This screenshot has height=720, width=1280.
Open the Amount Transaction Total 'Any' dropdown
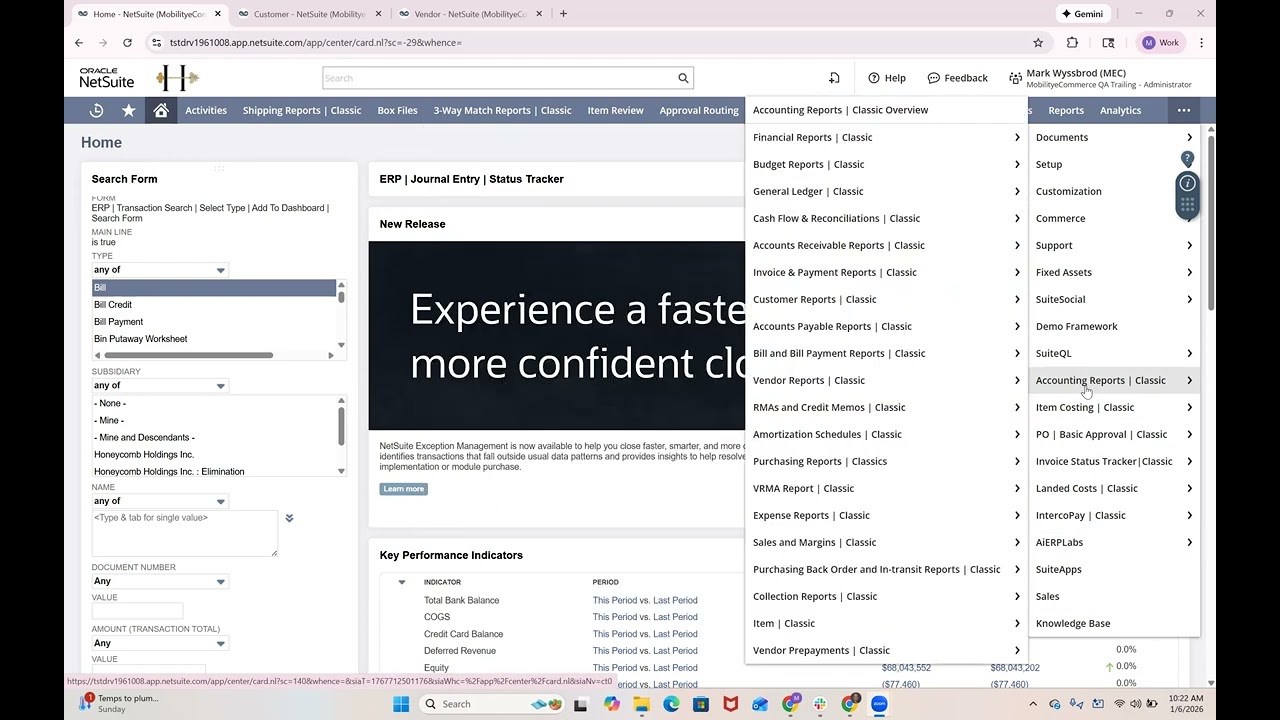(160, 643)
